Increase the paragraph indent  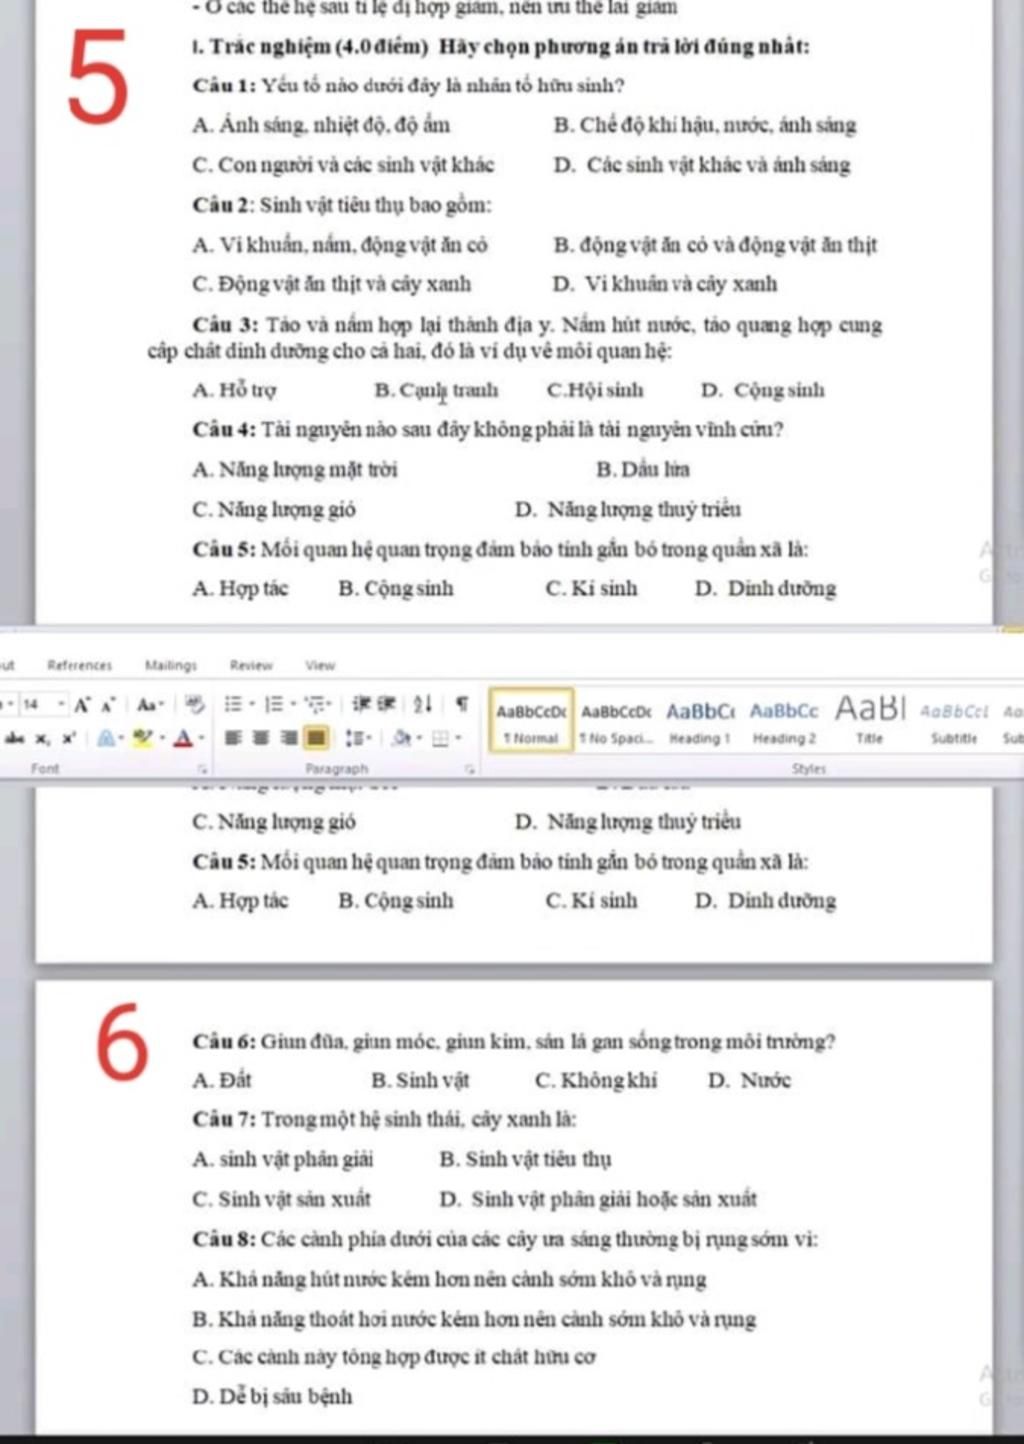386,704
